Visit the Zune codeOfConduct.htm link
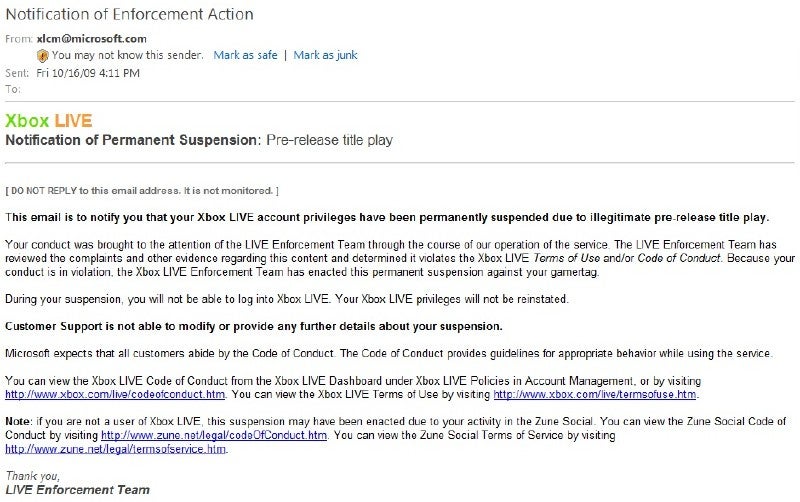The image size is (800, 502). (214, 435)
